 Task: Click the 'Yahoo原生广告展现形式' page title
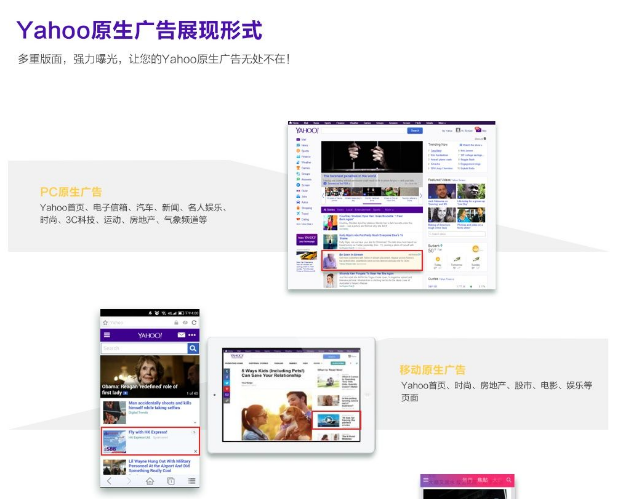139,30
